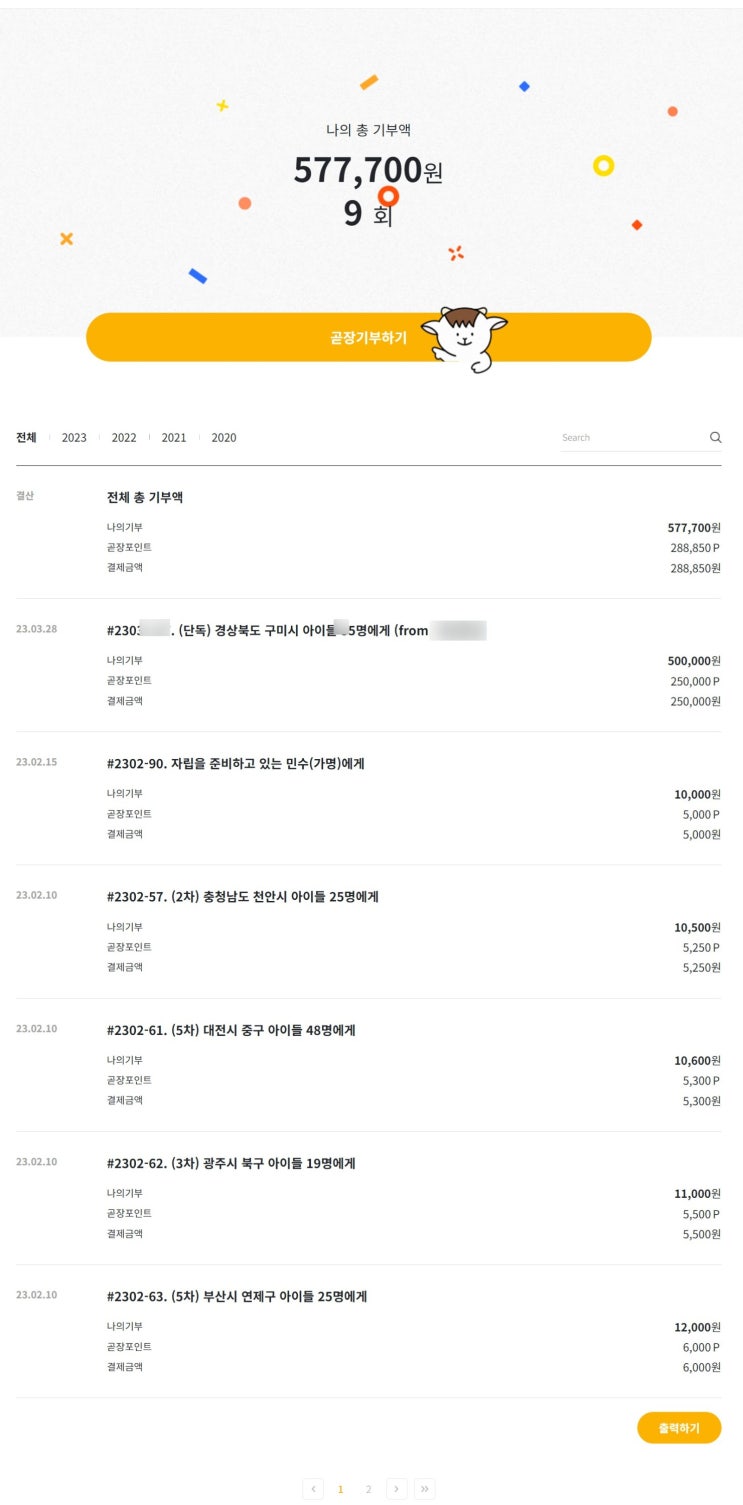Open page 2 in pagination
The height and width of the screenshot is (1505, 743).
click(x=368, y=1489)
